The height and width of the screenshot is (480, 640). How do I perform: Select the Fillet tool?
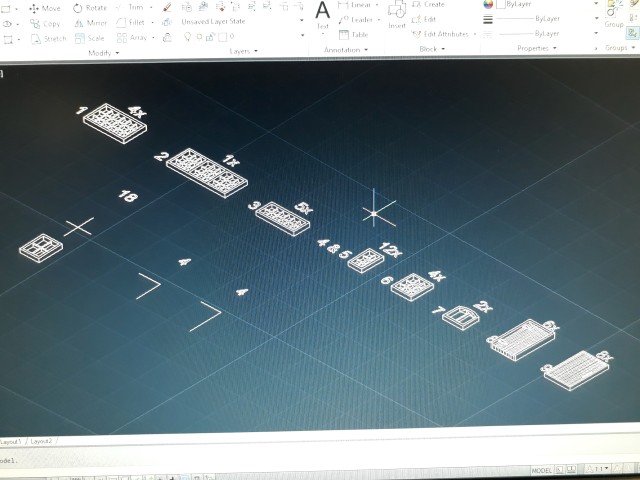(x=130, y=22)
